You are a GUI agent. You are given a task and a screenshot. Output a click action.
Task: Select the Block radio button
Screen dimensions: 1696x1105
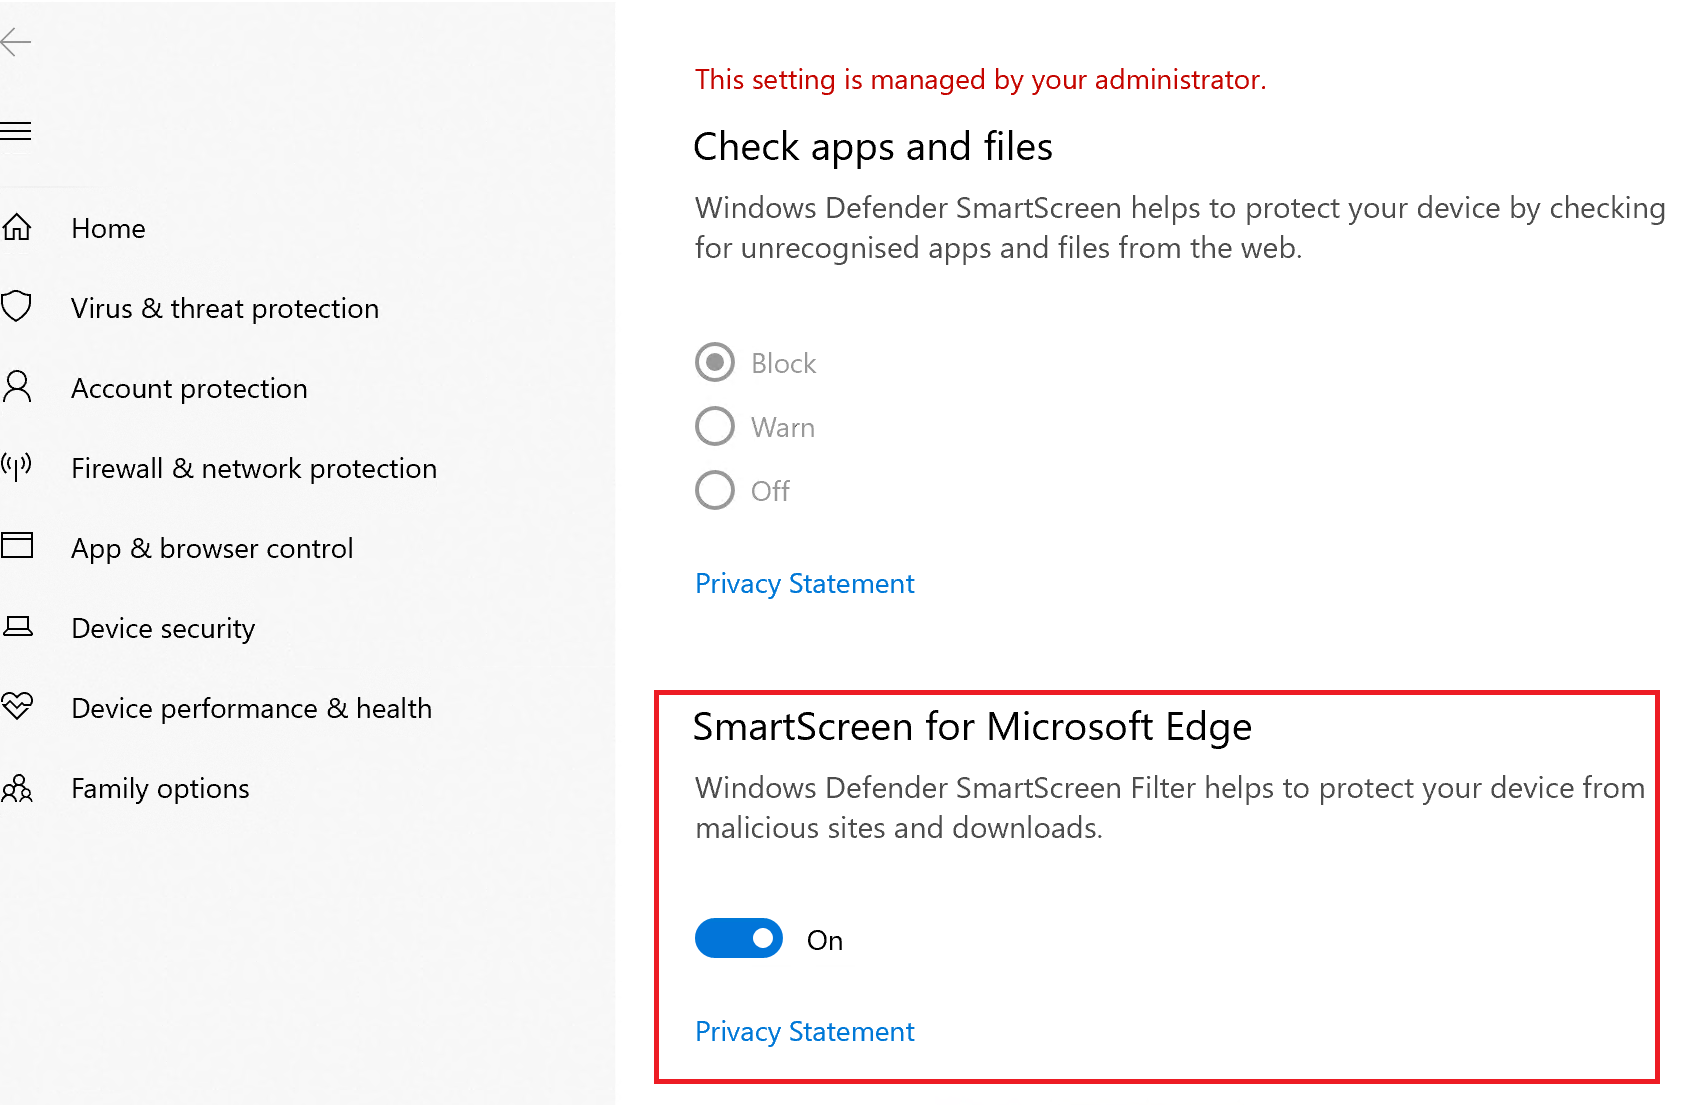click(x=715, y=362)
